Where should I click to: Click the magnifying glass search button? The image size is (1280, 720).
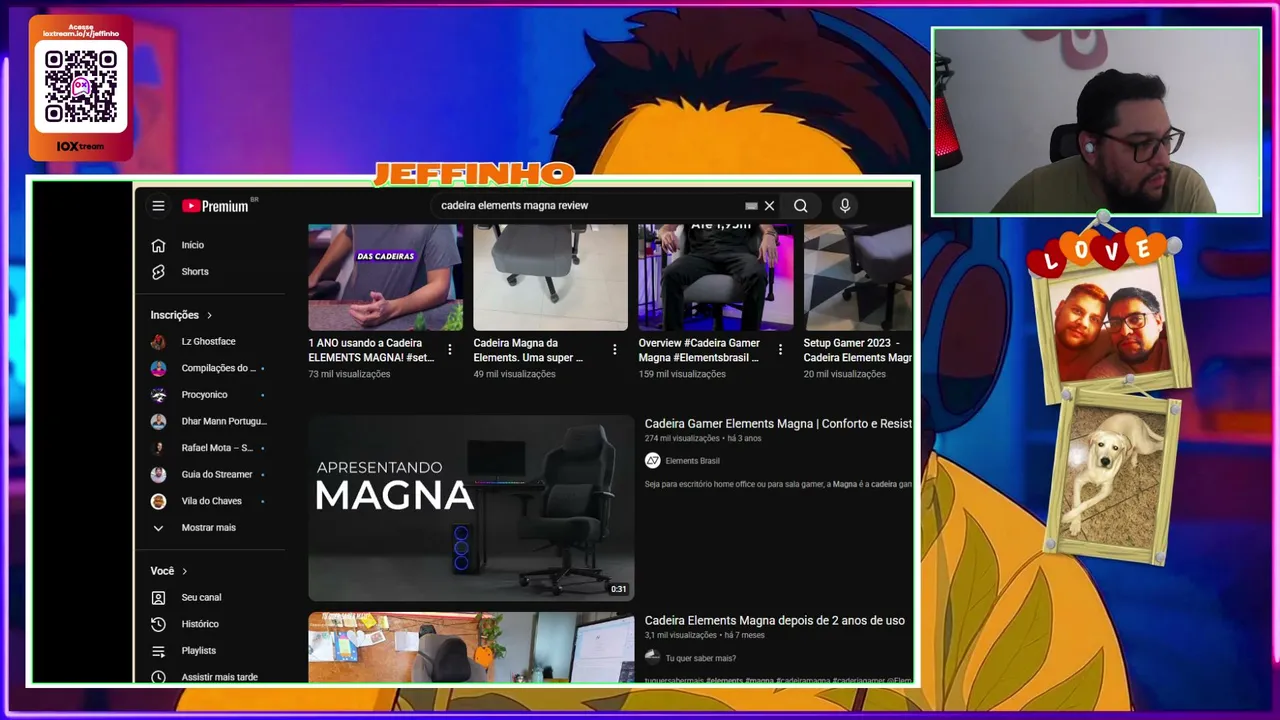click(801, 206)
